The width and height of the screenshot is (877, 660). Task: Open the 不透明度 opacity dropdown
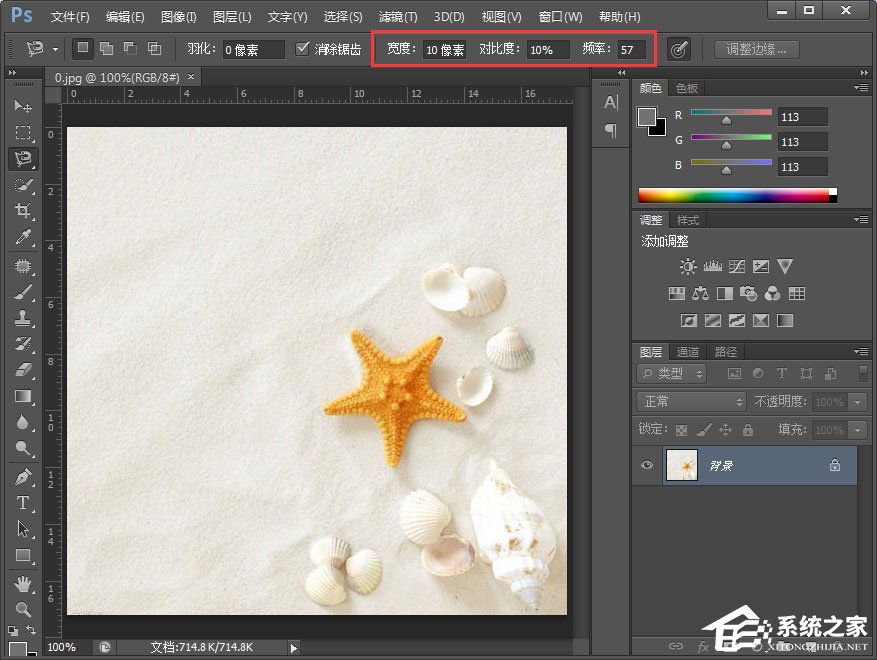click(x=855, y=401)
